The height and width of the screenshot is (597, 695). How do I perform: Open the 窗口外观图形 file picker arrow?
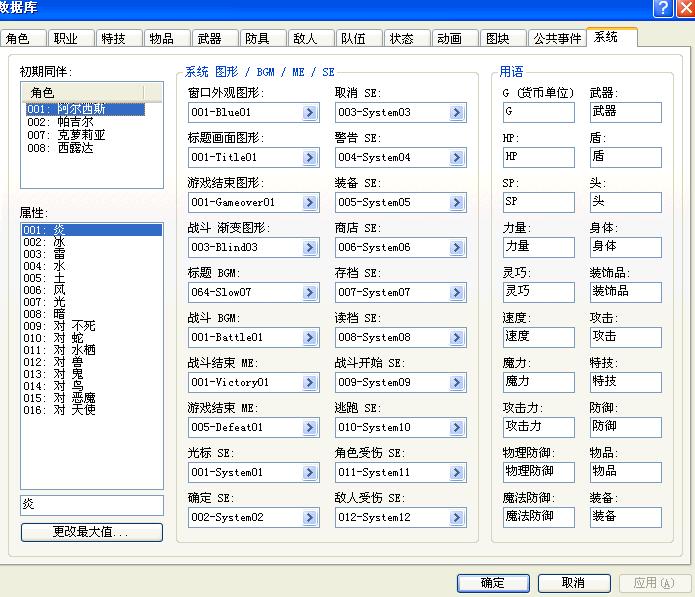[310, 113]
